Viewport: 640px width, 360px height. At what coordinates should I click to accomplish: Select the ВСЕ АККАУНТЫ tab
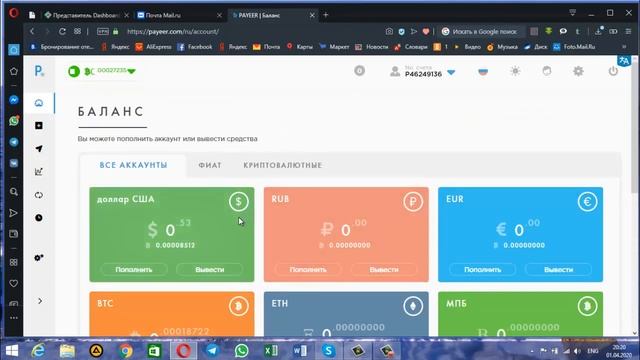point(133,165)
